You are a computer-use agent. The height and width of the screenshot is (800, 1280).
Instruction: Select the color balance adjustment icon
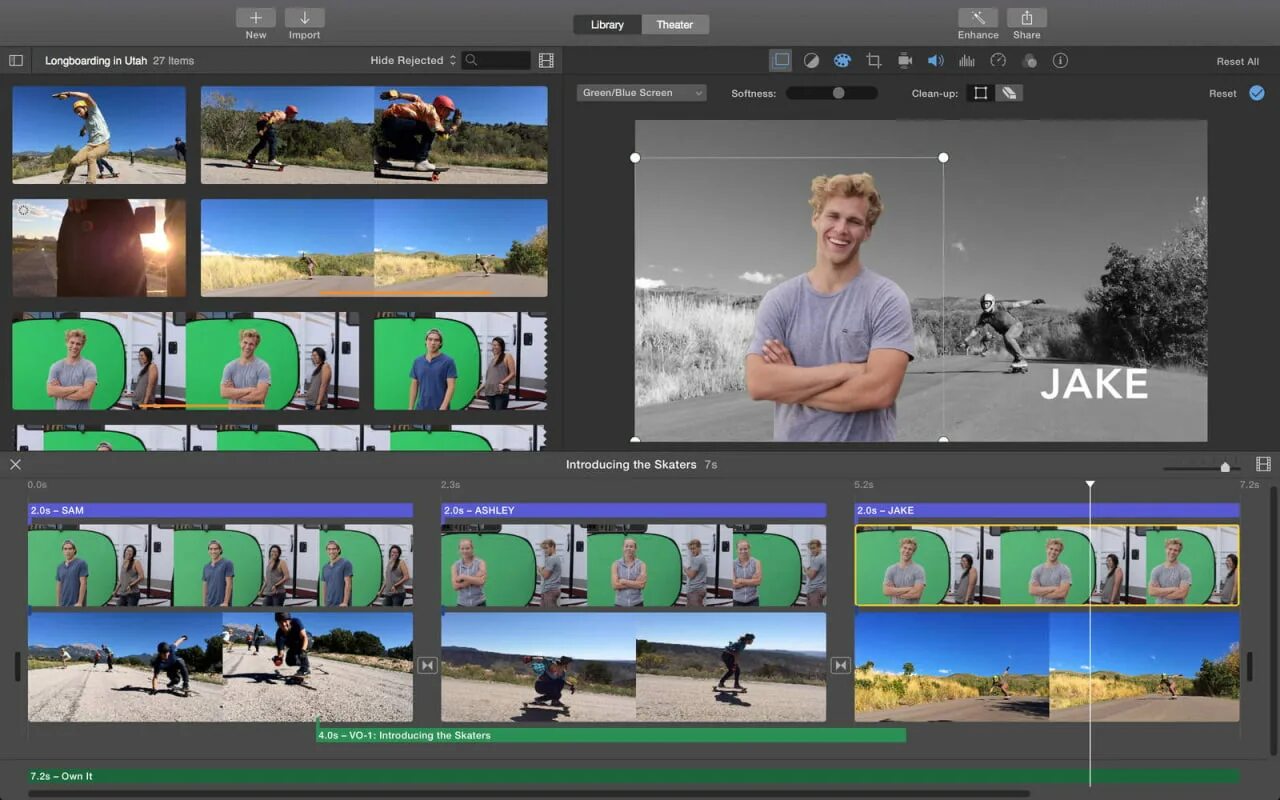click(x=812, y=61)
